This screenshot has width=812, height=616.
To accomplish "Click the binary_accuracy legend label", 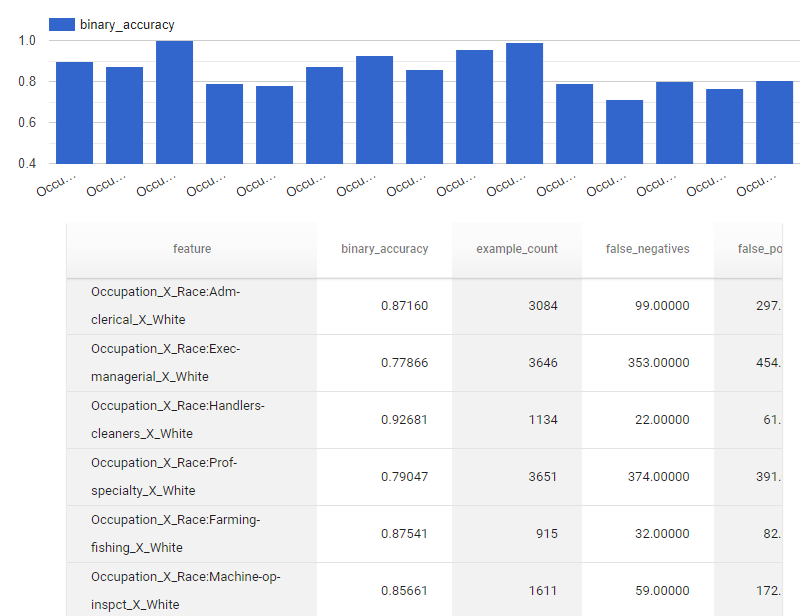I will 127,25.
